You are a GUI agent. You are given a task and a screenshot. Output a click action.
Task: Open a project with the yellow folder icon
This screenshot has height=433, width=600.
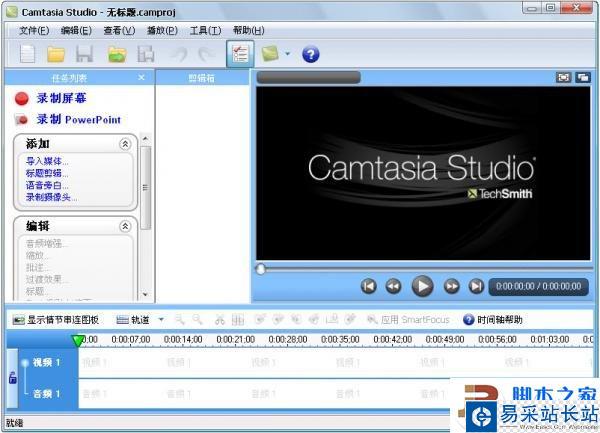coord(56,54)
